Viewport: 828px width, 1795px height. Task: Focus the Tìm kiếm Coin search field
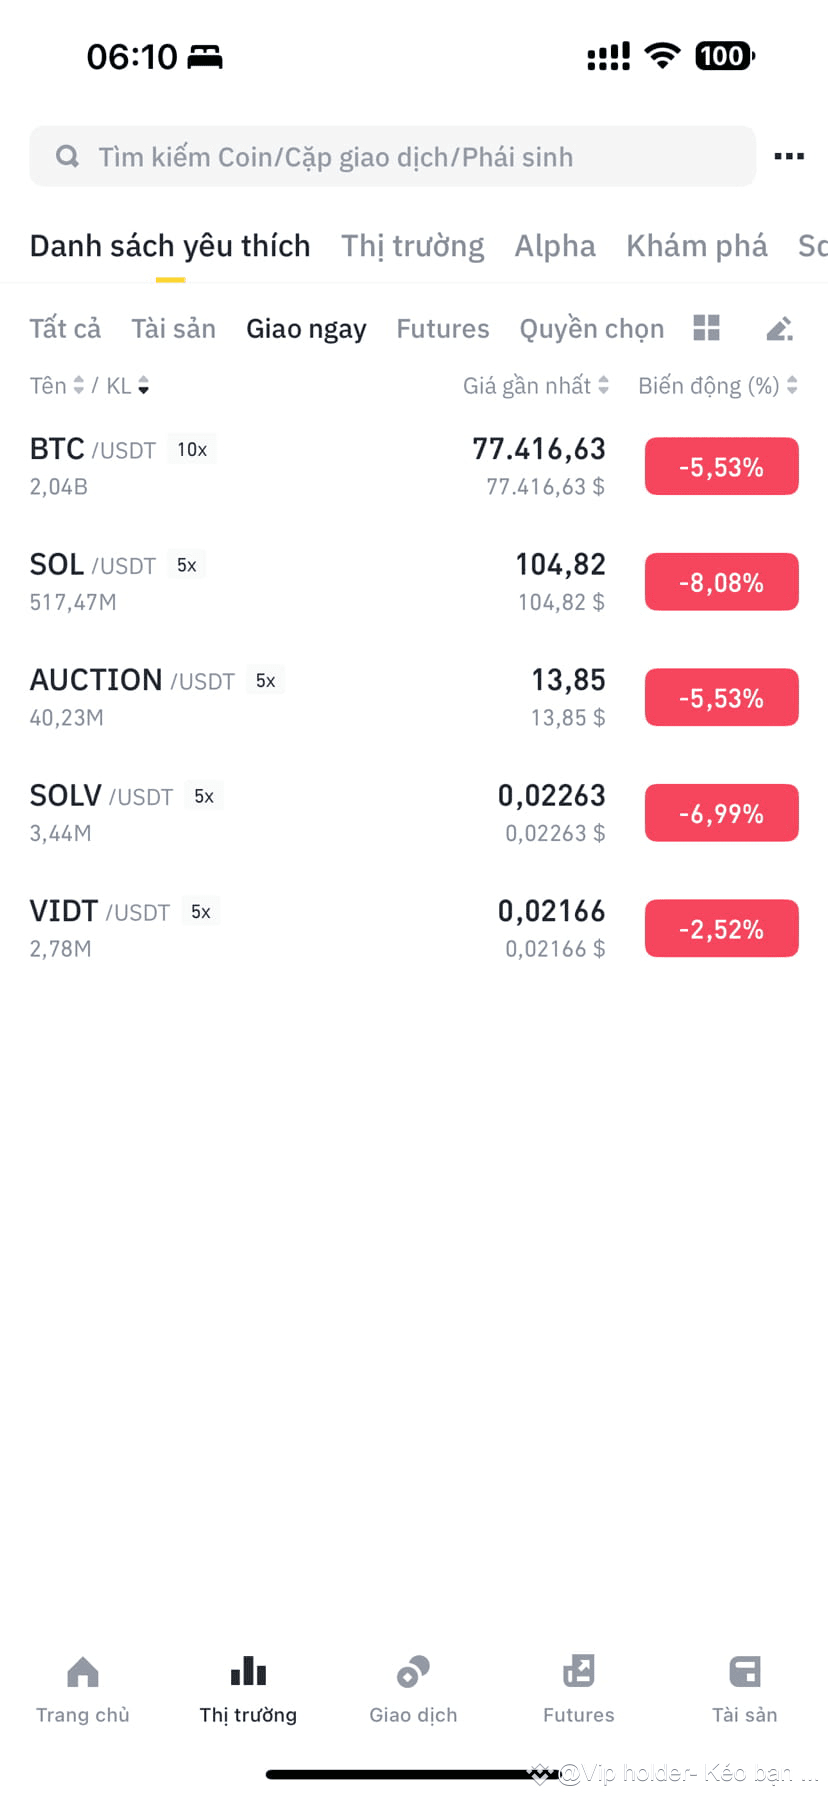393,156
